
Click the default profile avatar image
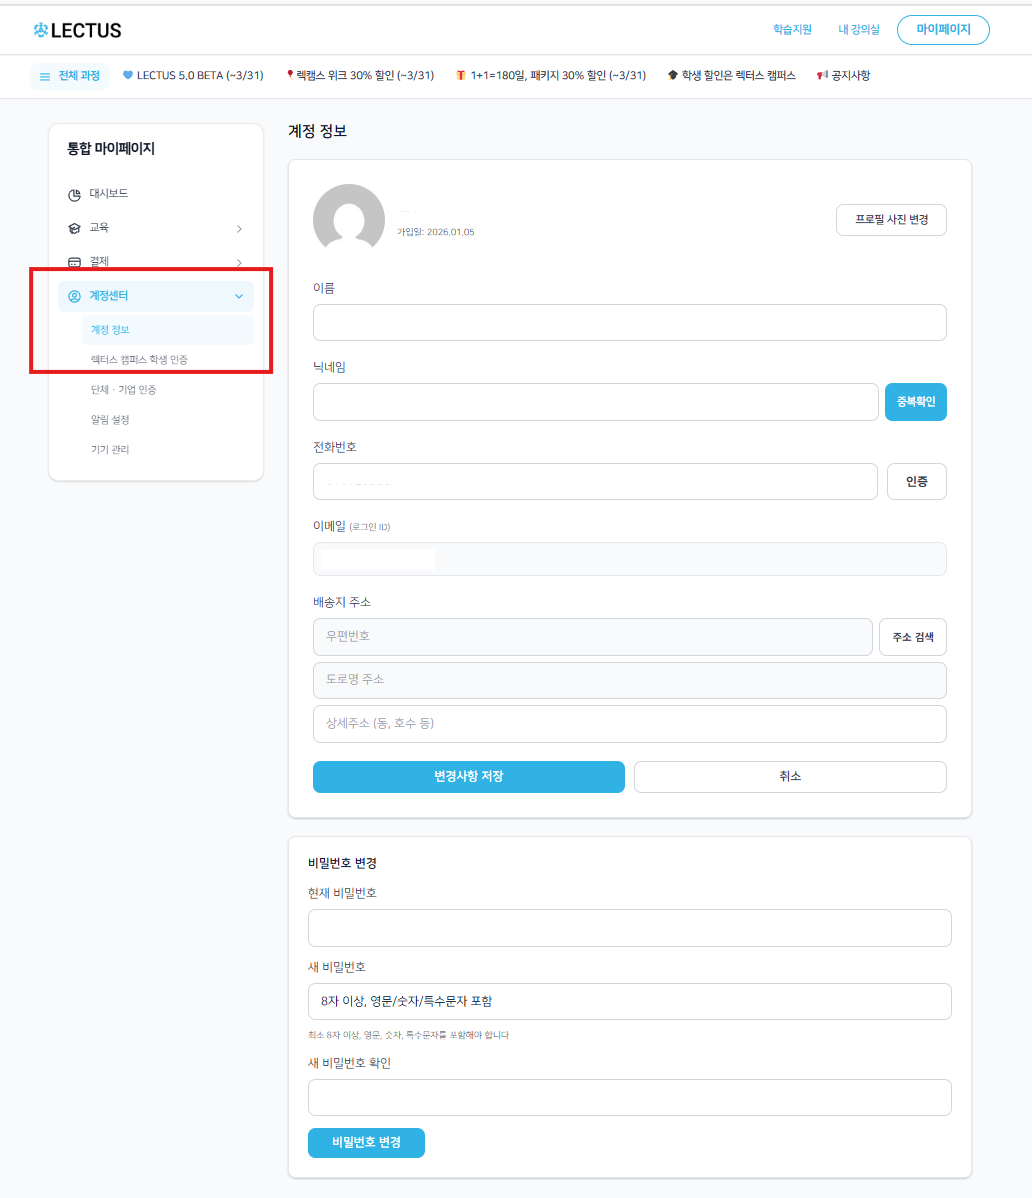click(349, 219)
